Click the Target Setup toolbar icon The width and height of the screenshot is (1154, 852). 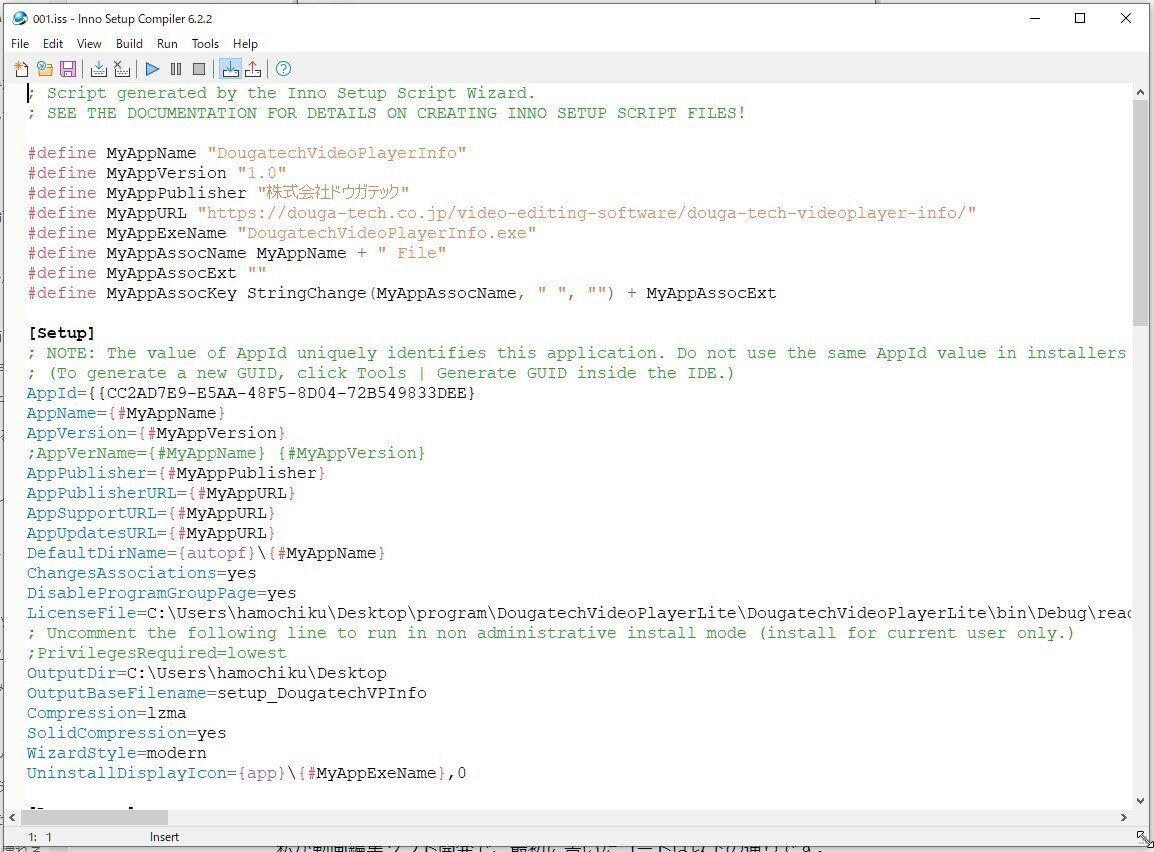click(230, 69)
